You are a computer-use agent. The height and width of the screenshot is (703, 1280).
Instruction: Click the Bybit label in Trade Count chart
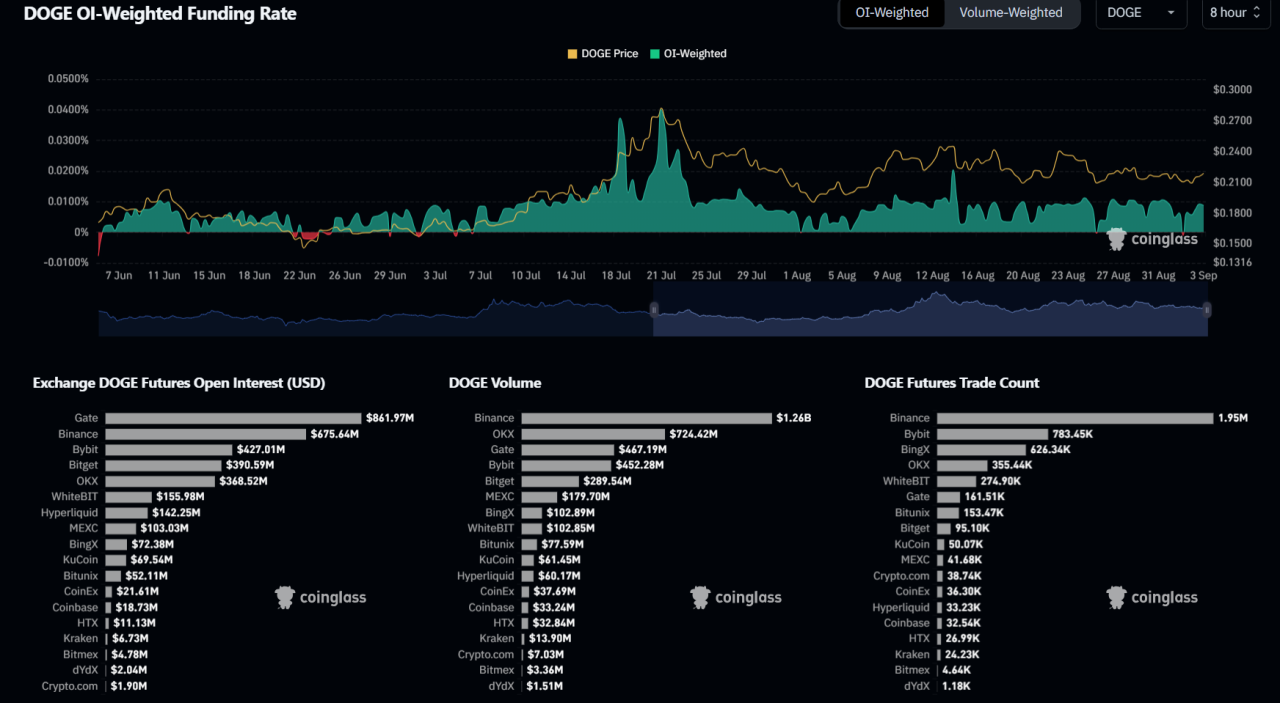(917, 434)
